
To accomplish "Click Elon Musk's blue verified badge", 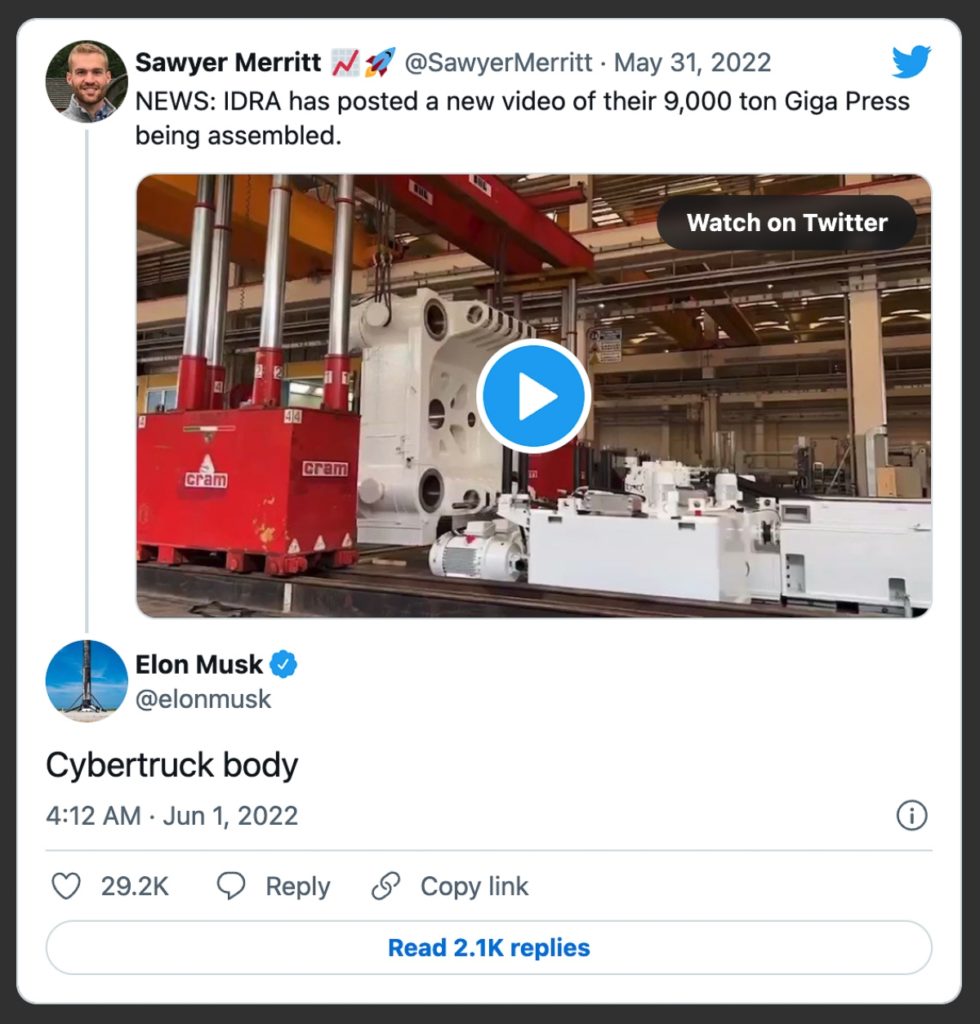I will [x=285, y=664].
